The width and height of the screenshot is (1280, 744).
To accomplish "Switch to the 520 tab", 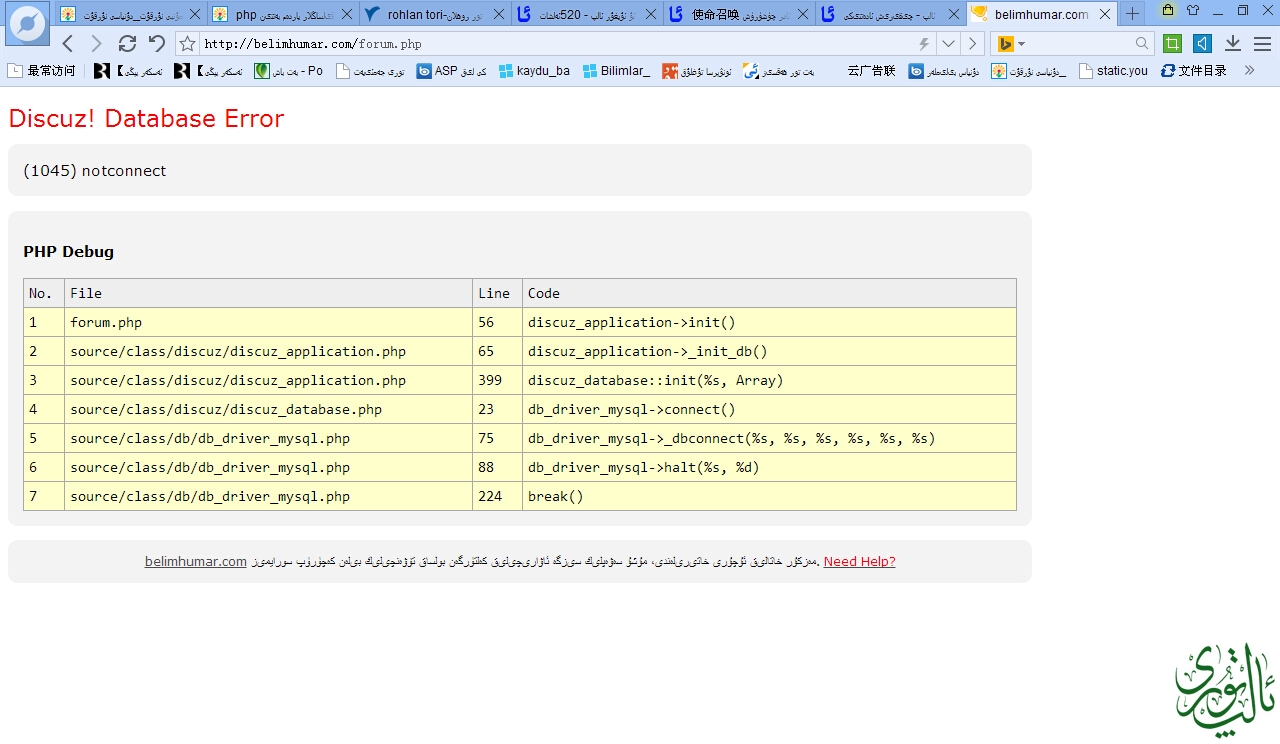I will (x=587, y=14).
